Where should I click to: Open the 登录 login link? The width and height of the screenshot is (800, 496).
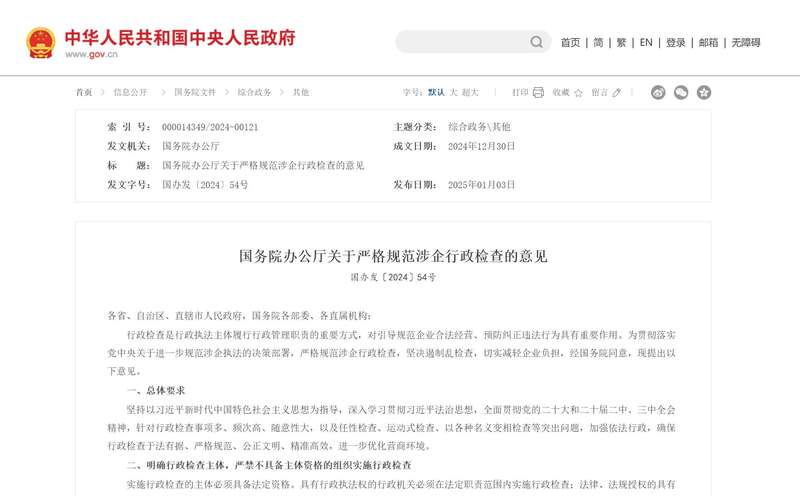coord(676,43)
